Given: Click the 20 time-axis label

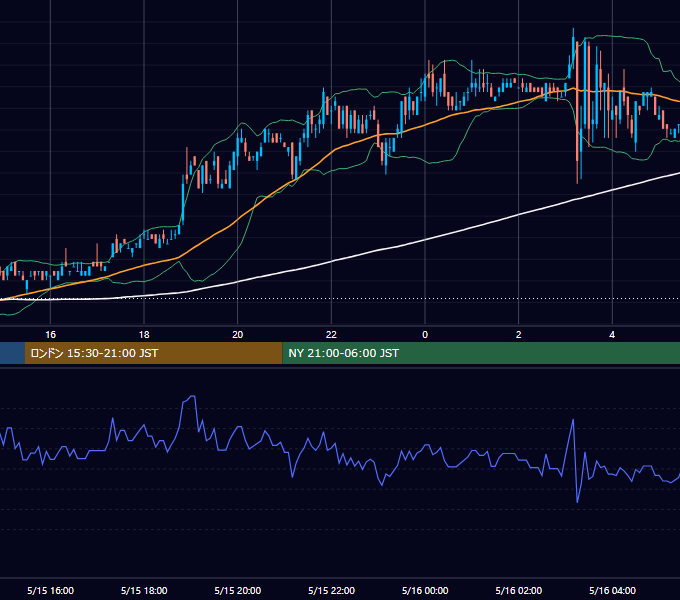Looking at the screenshot, I should pos(238,335).
